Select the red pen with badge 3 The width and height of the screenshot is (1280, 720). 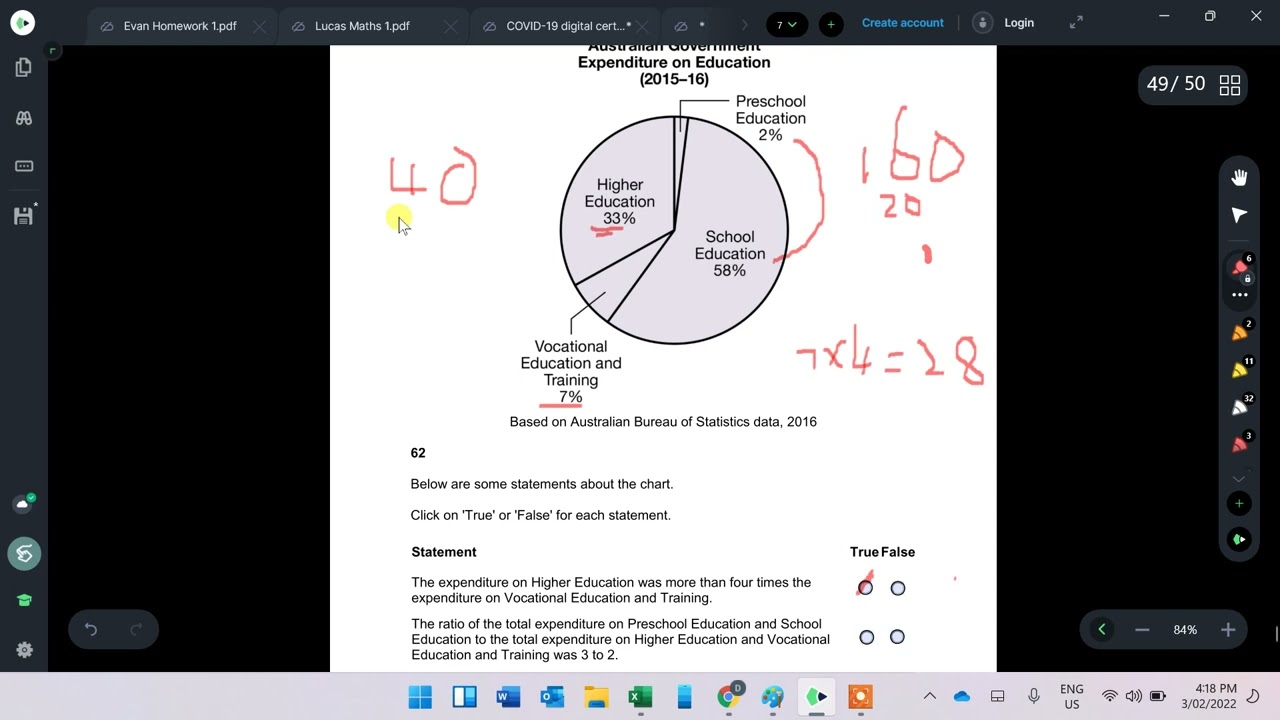tap(1240, 444)
